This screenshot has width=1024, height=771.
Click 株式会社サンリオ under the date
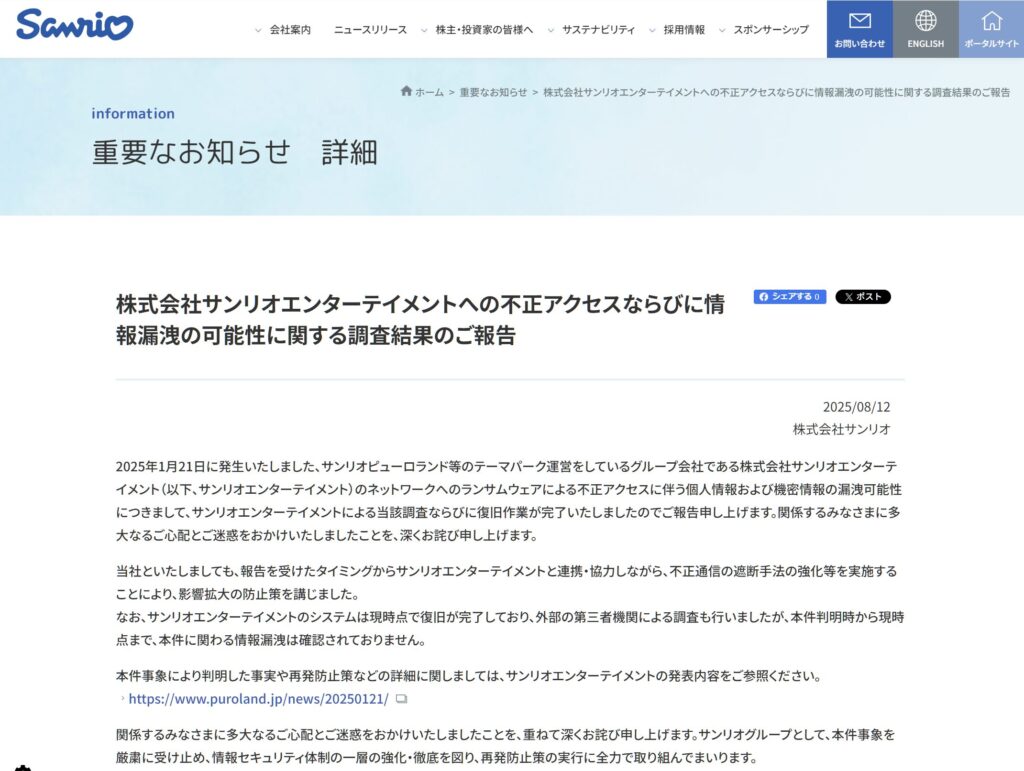pos(841,429)
